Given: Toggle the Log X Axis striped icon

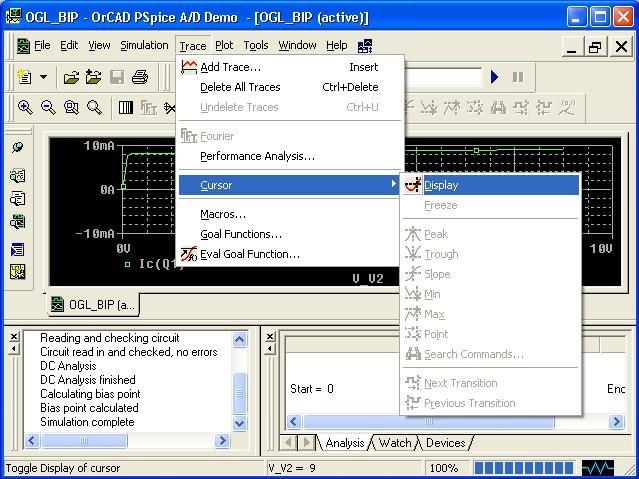Looking at the screenshot, I should click(x=126, y=108).
